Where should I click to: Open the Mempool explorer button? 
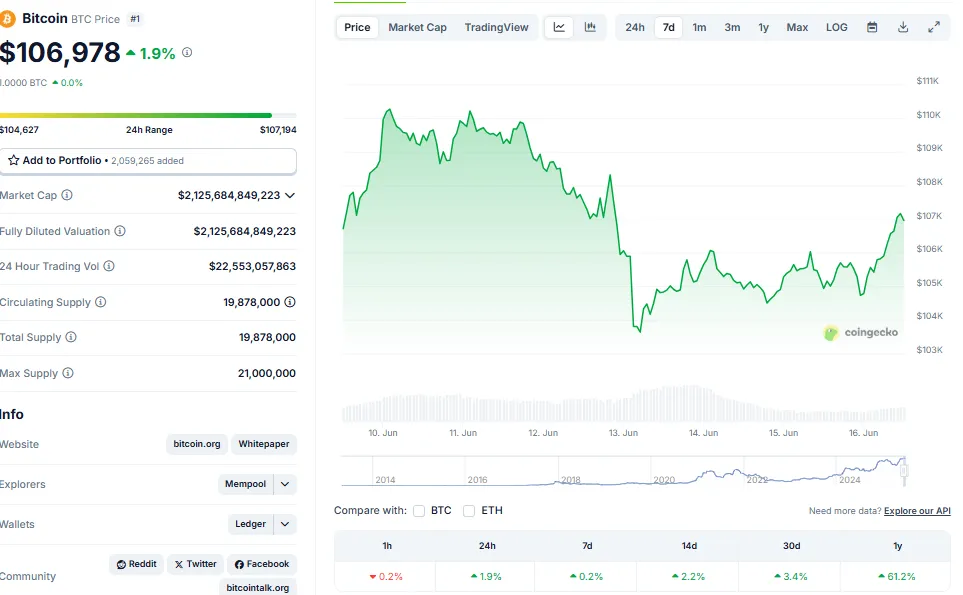[246, 484]
